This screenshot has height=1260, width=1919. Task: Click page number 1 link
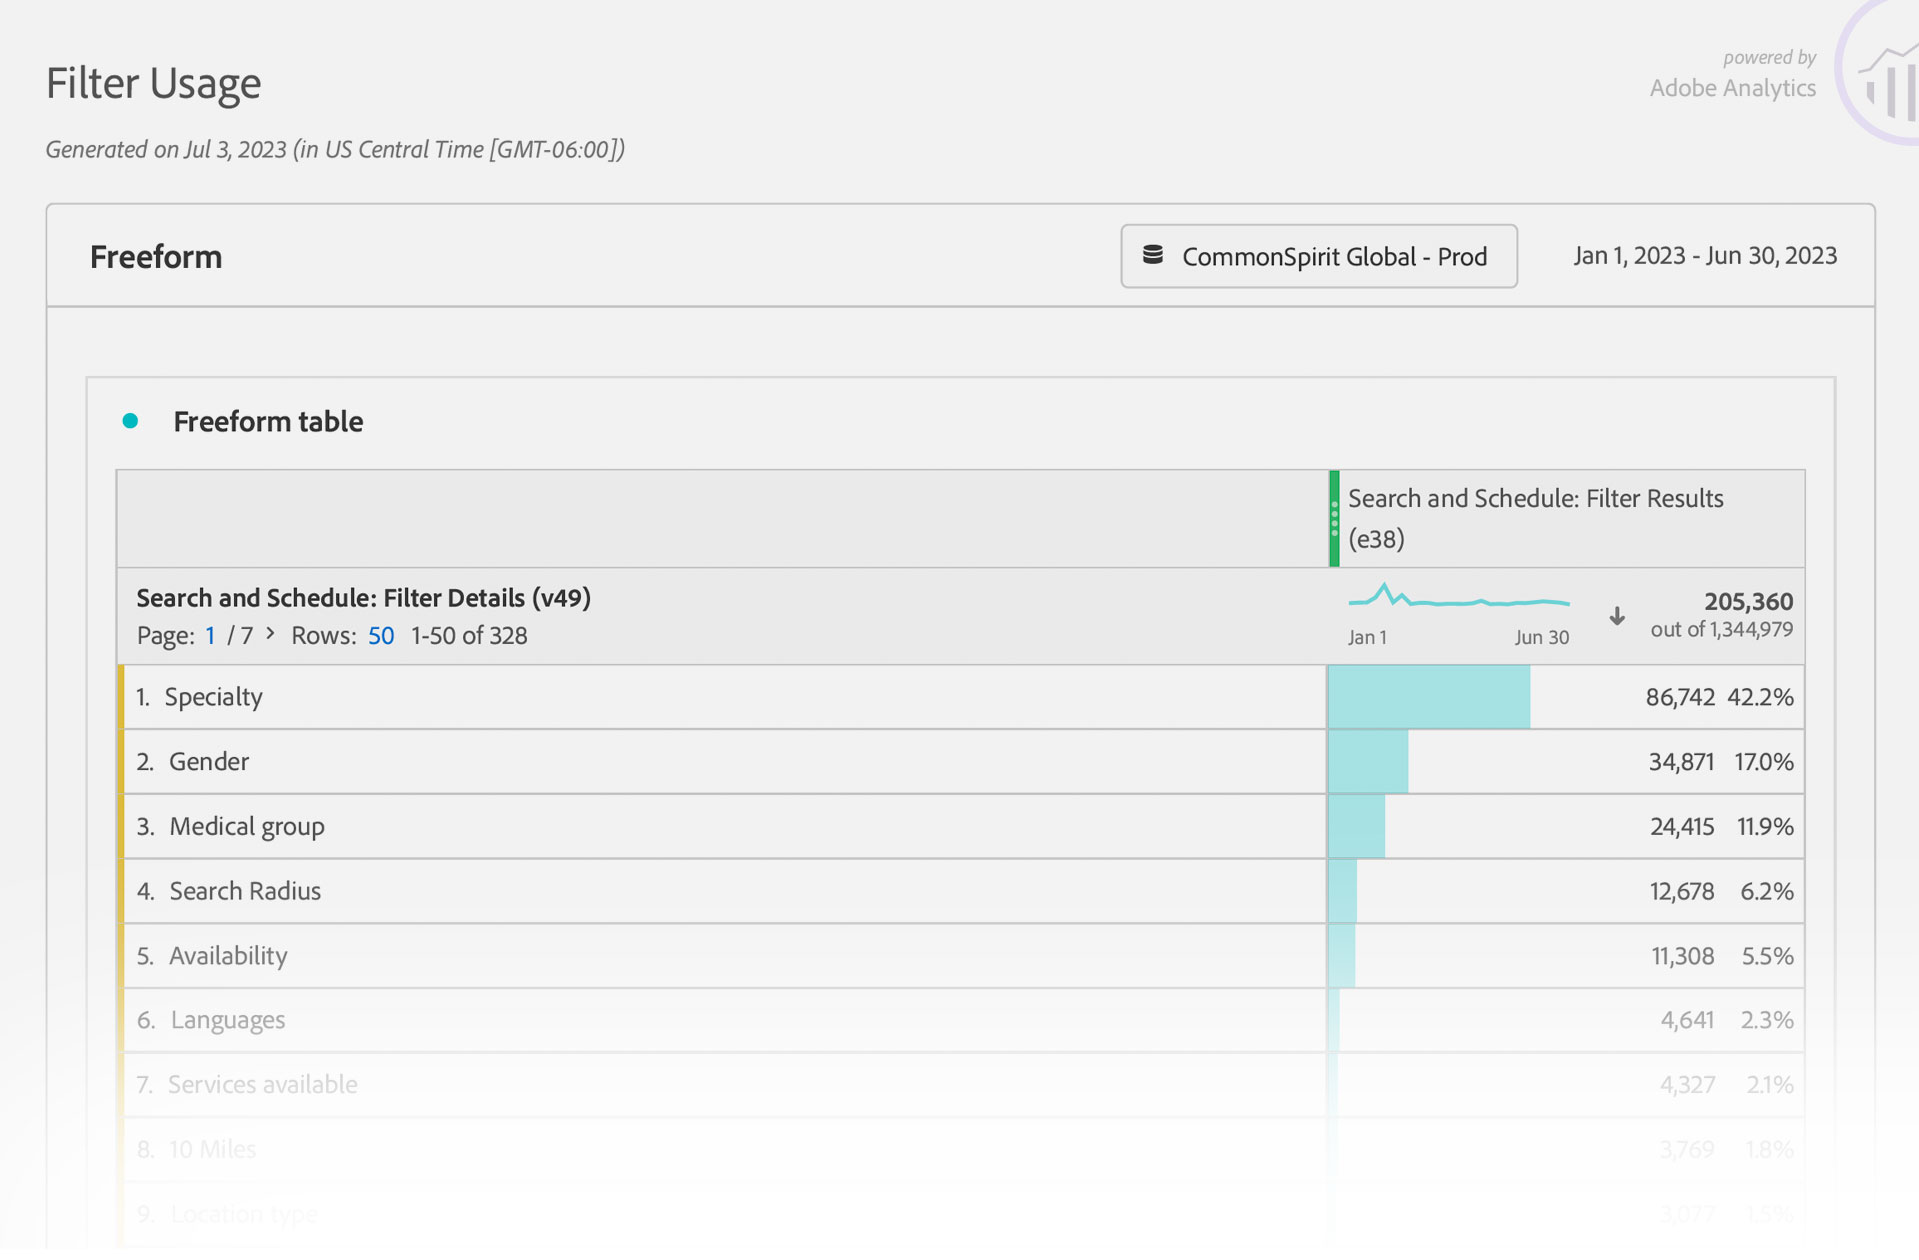tap(210, 636)
